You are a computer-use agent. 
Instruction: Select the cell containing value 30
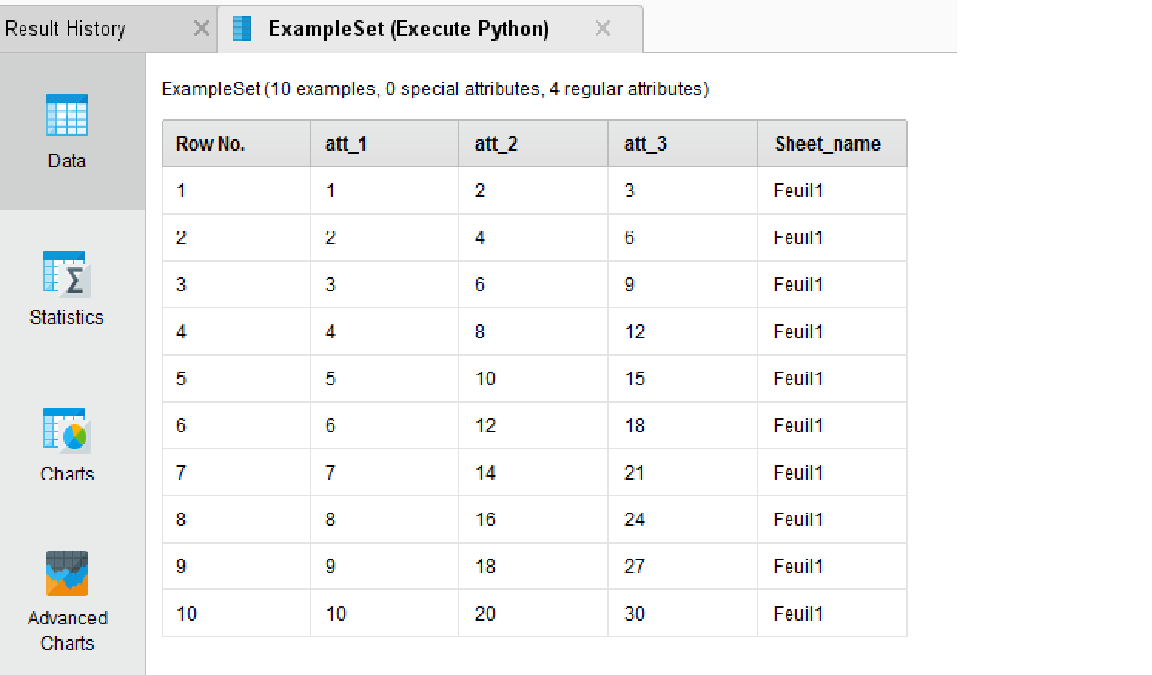click(x=634, y=613)
